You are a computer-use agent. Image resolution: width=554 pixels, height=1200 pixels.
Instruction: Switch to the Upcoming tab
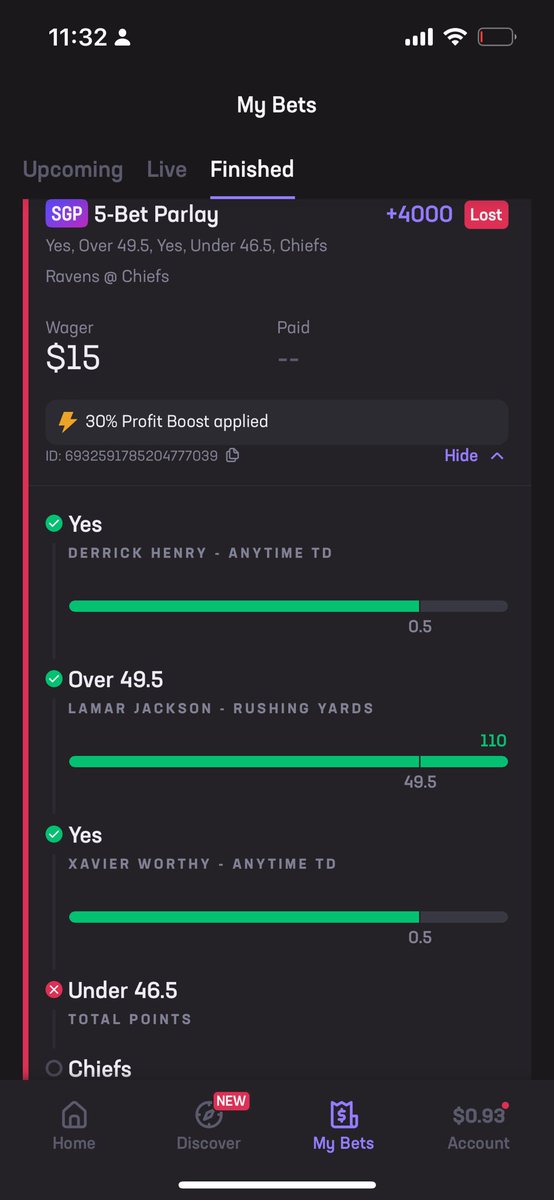click(73, 169)
